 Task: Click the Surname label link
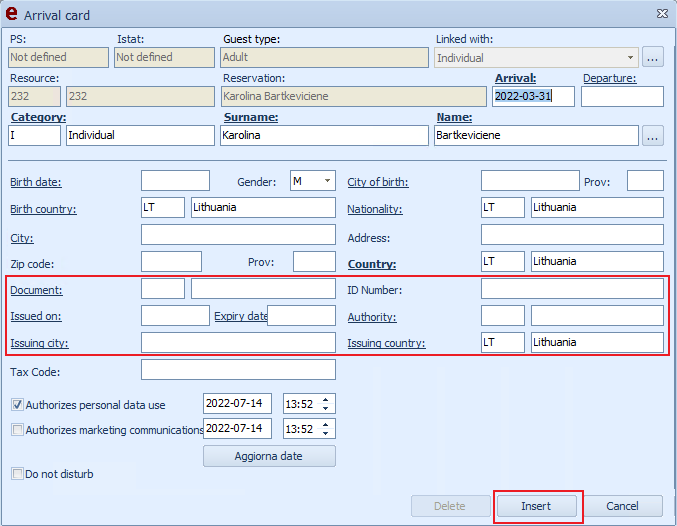[251, 117]
